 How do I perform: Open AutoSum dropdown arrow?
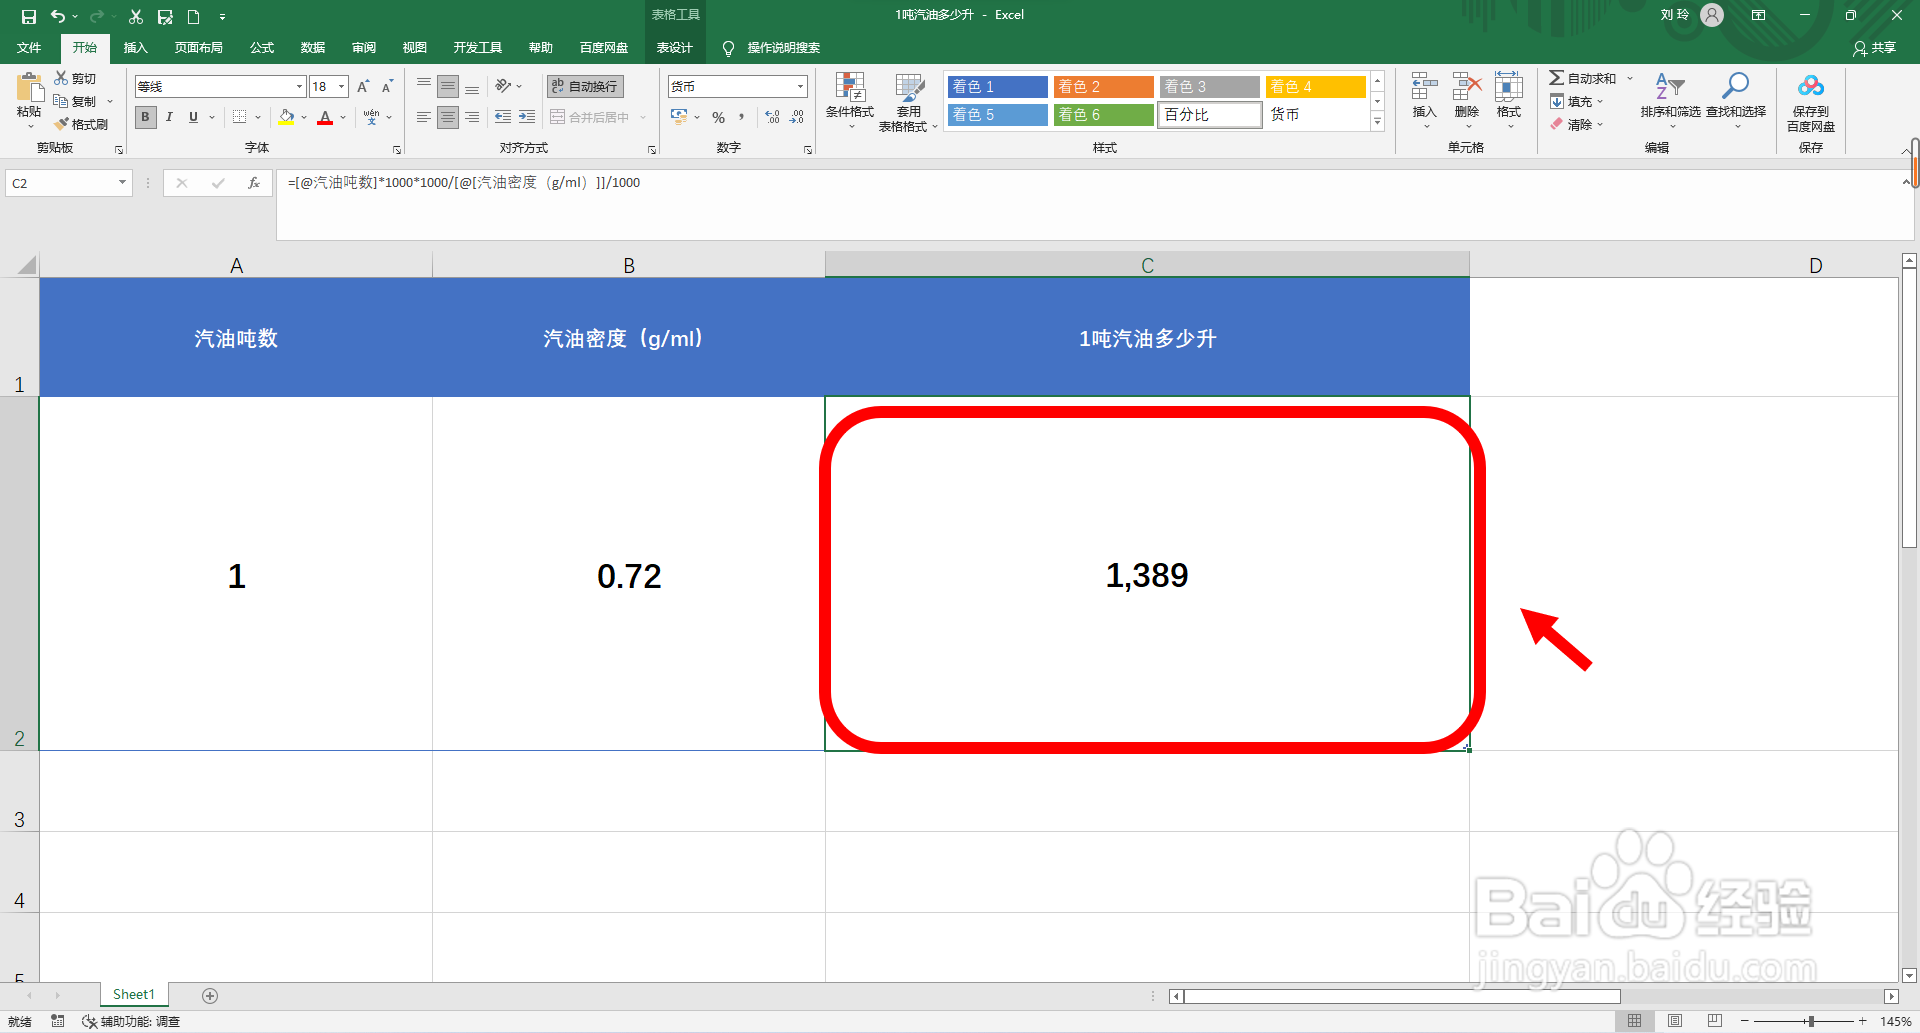[1630, 78]
